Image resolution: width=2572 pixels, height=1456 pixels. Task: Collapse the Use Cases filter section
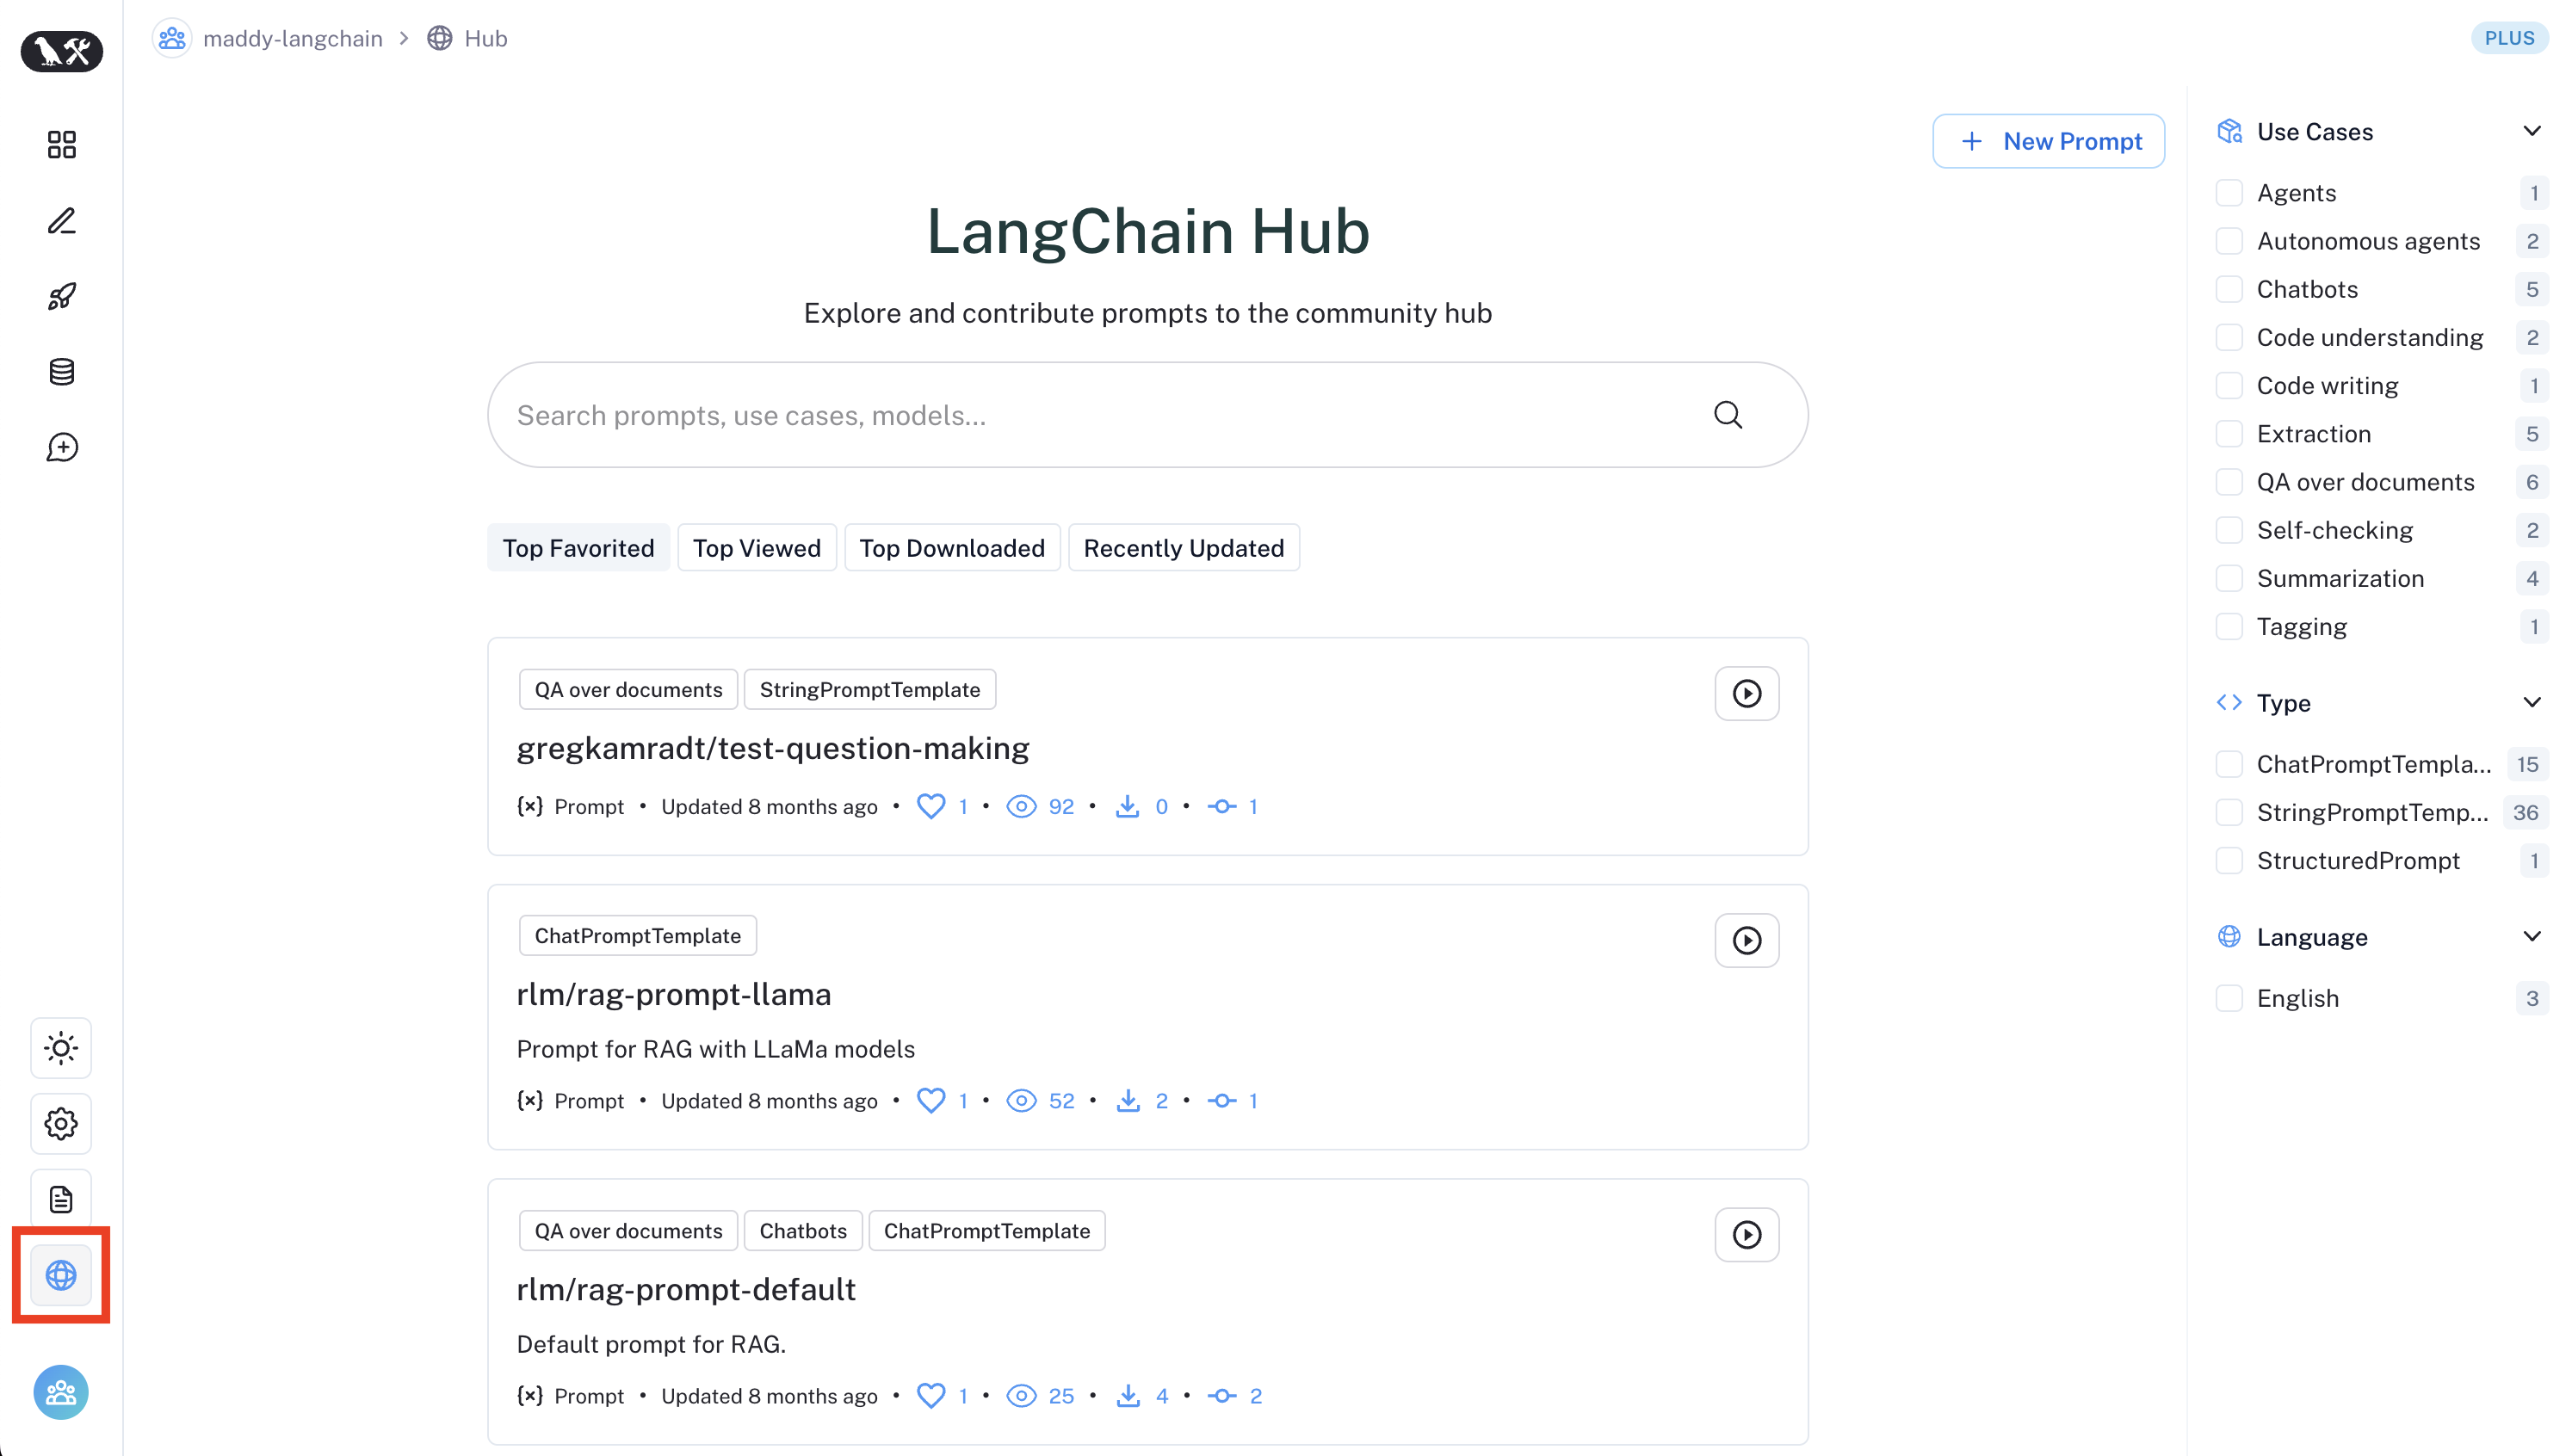(2531, 131)
